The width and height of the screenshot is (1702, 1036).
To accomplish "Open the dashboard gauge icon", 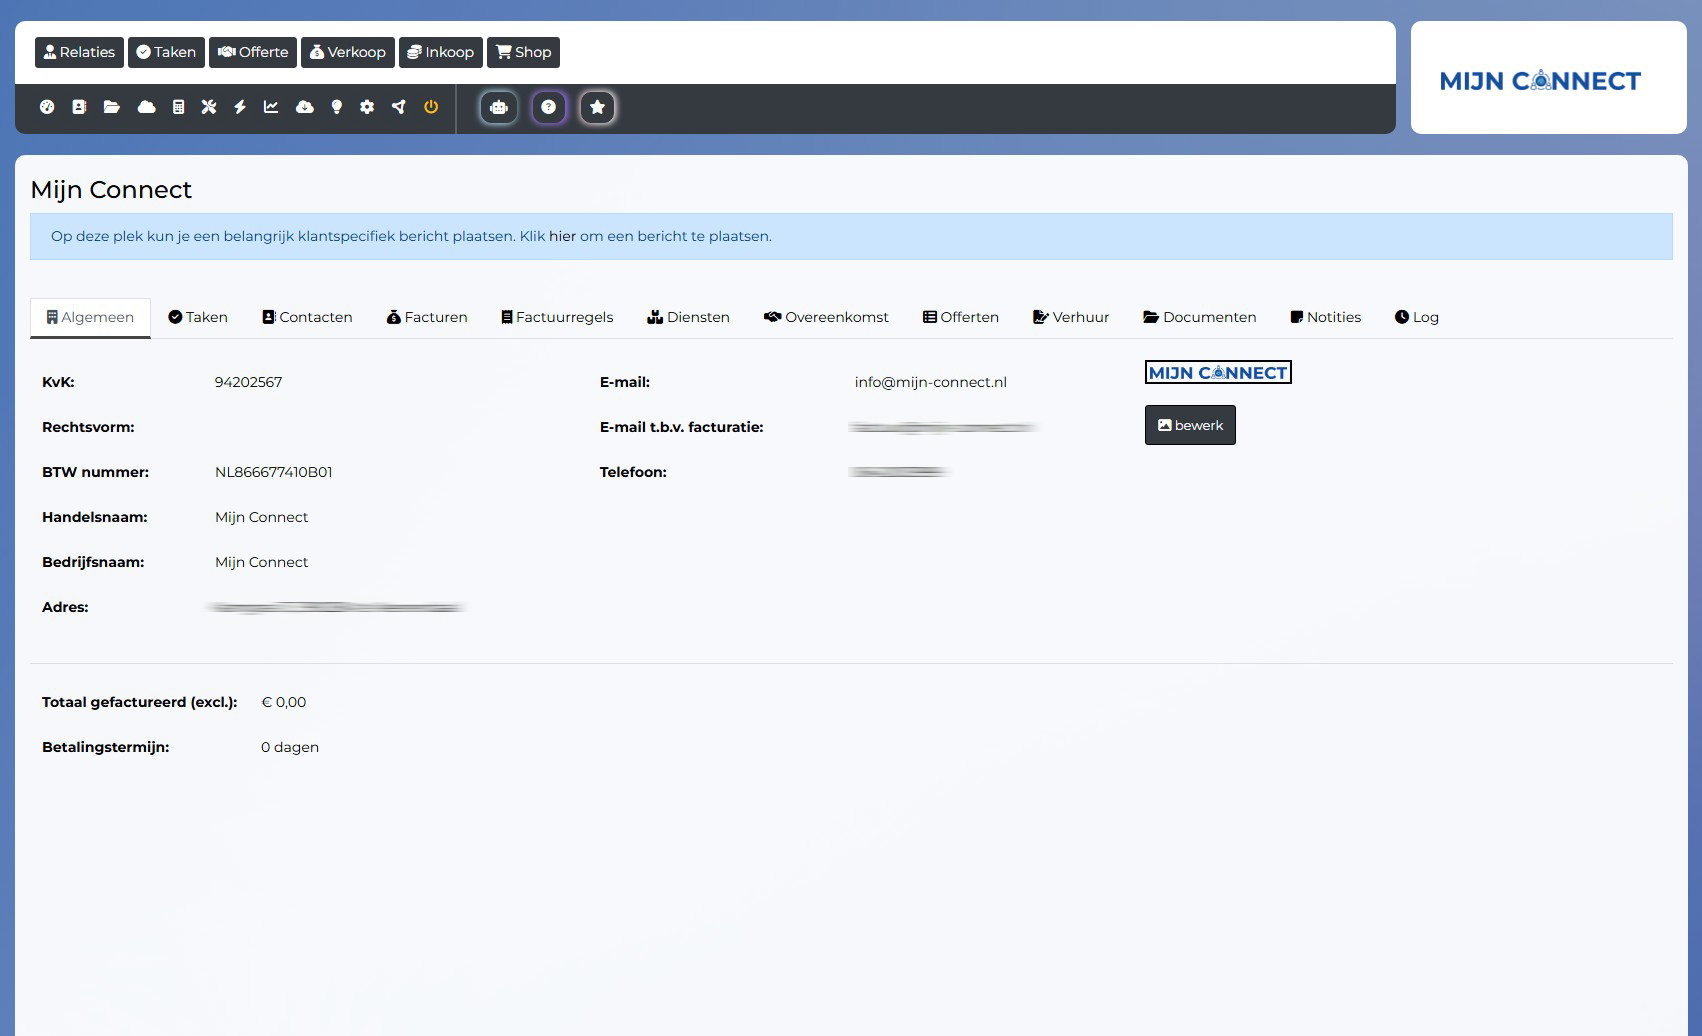I will click(47, 107).
